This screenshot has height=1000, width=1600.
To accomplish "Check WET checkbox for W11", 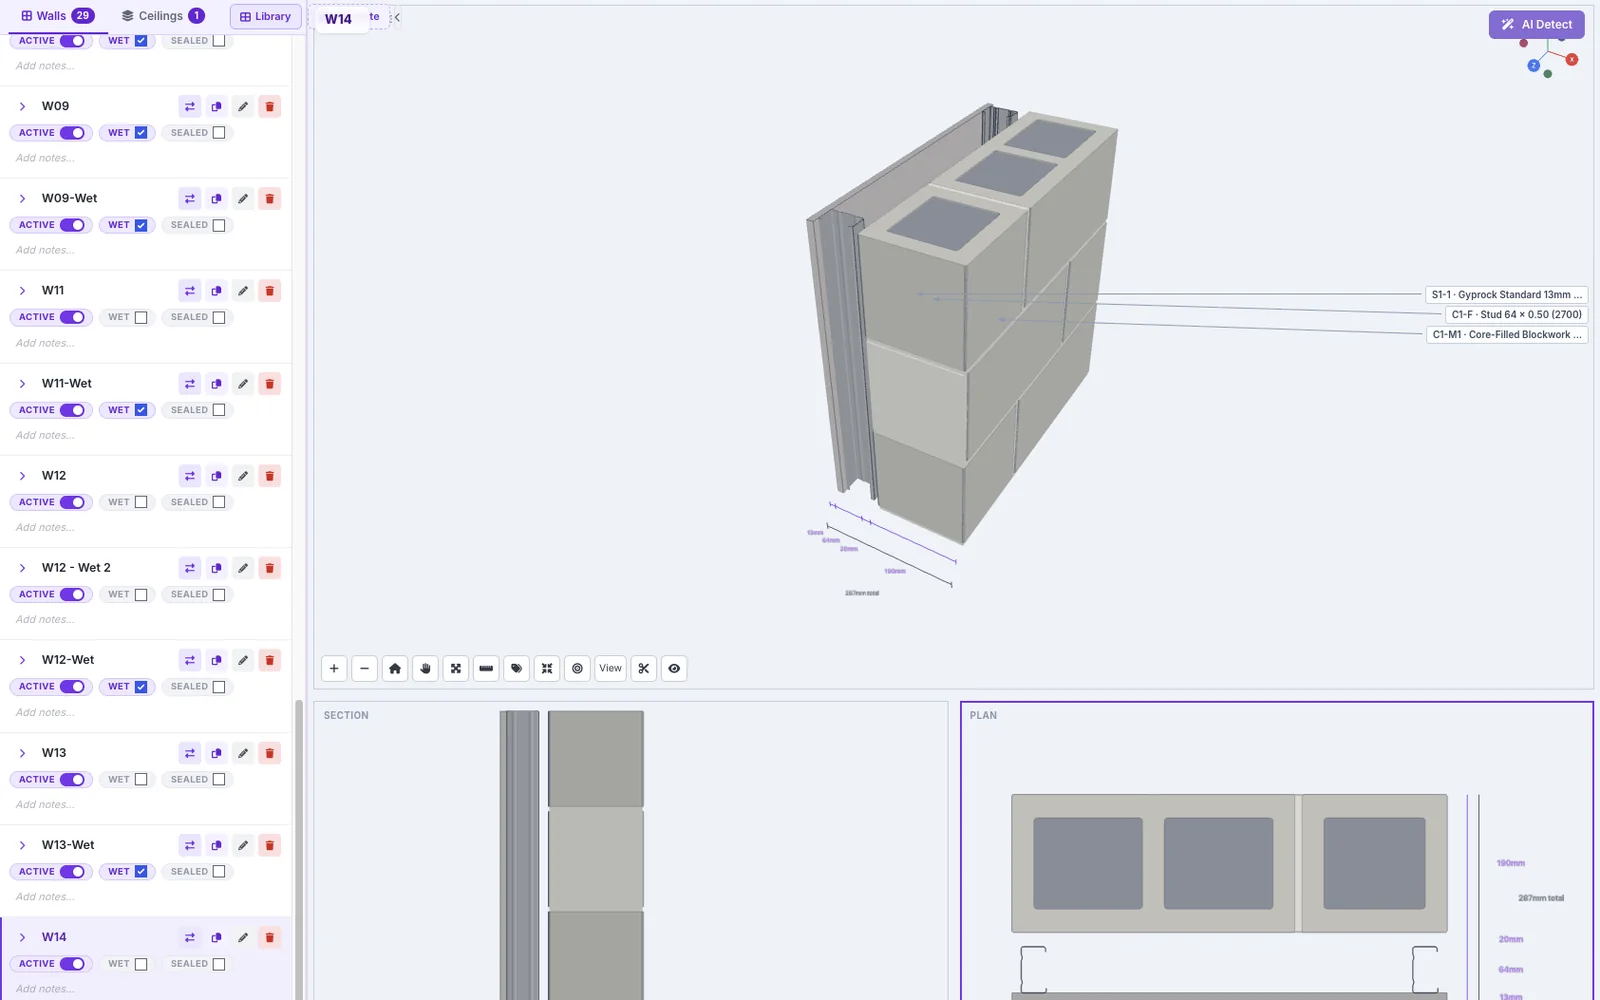I will pyautogui.click(x=141, y=317).
